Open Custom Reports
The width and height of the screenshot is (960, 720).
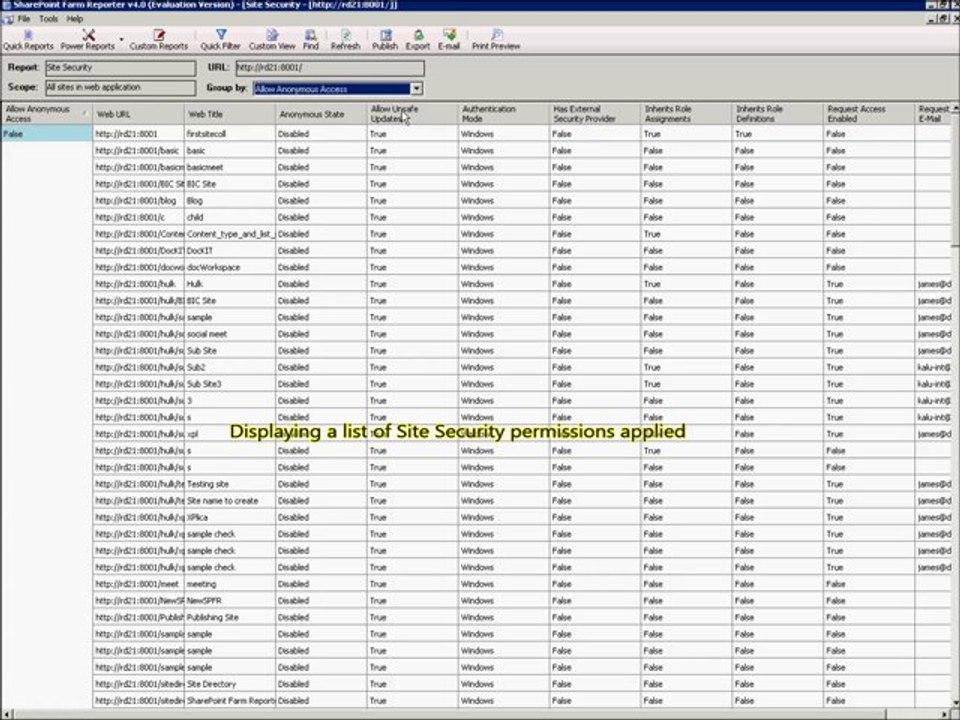(x=159, y=40)
